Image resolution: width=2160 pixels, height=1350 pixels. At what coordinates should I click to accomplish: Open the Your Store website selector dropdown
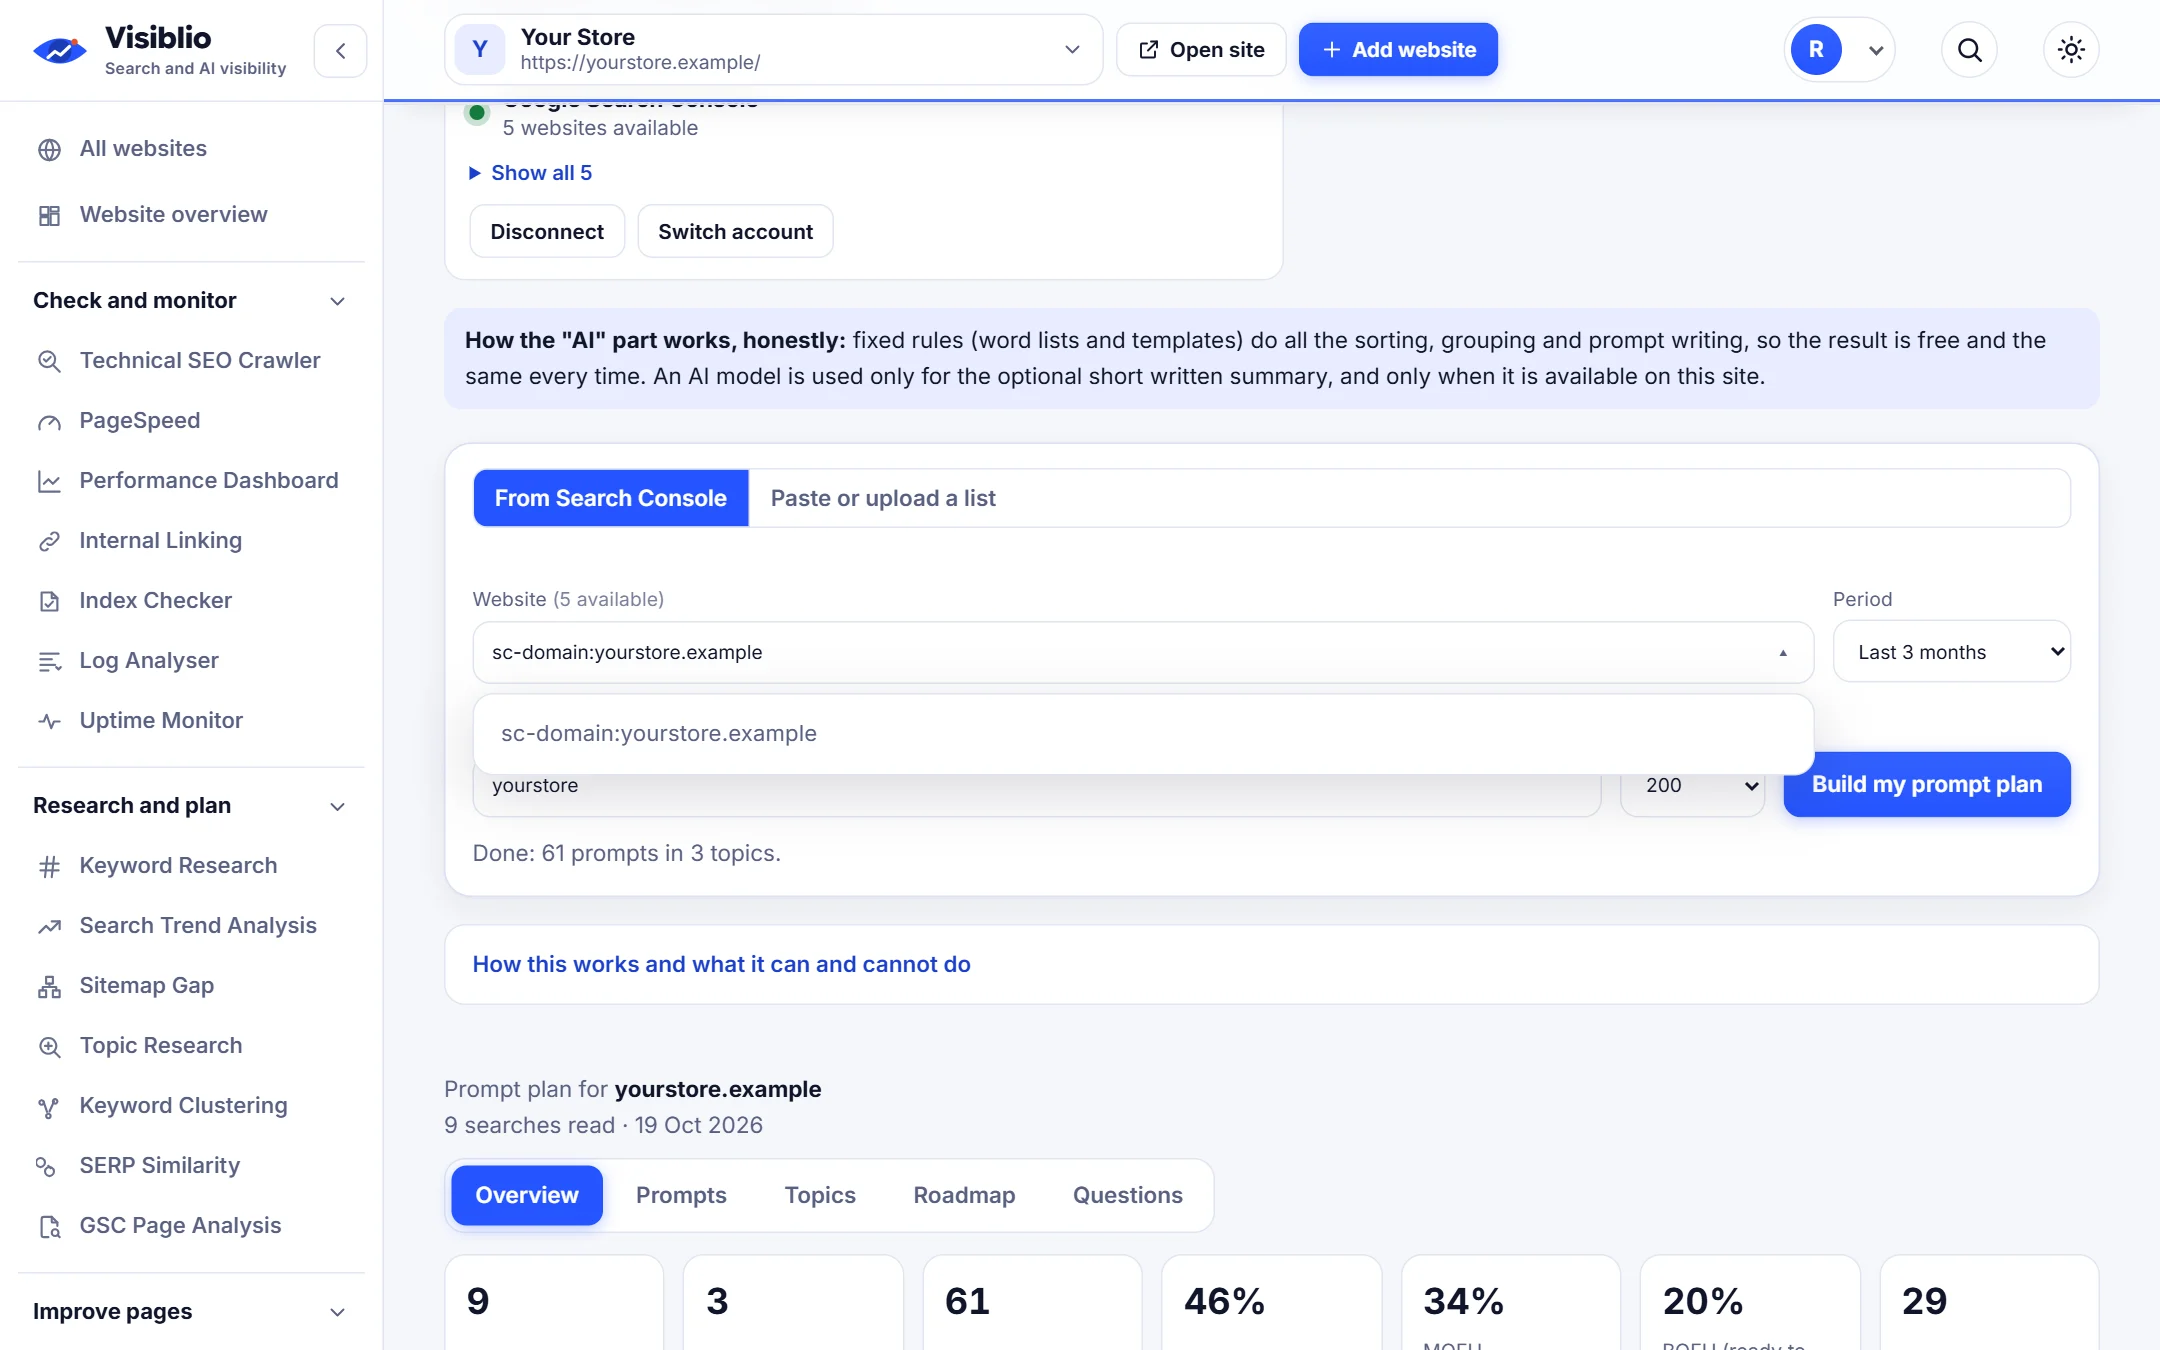pos(773,50)
